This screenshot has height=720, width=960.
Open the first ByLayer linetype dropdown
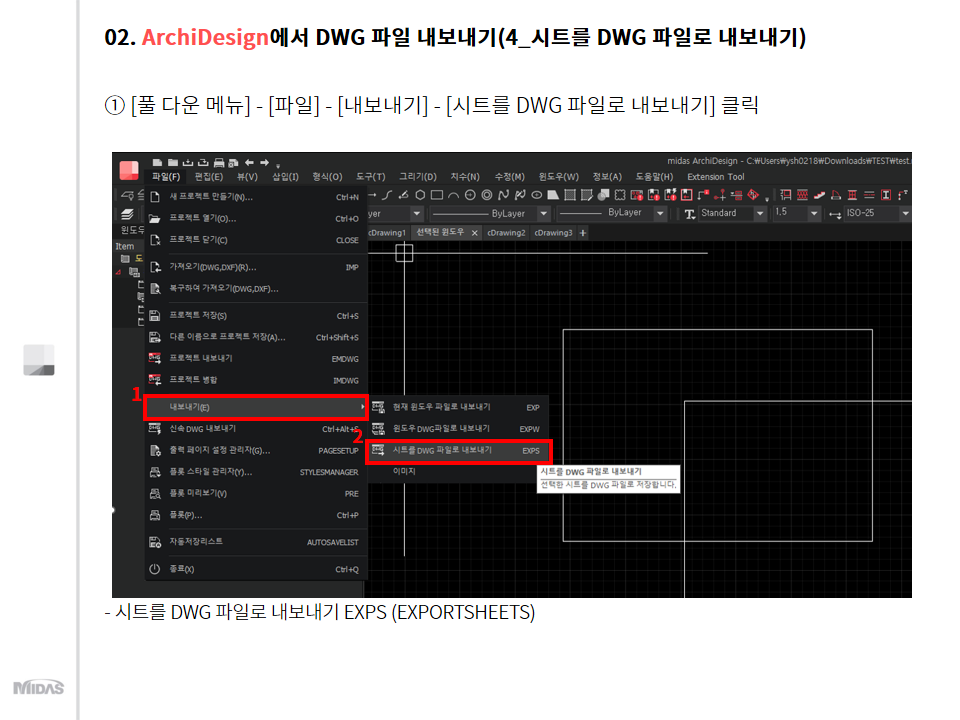pyautogui.click(x=543, y=214)
